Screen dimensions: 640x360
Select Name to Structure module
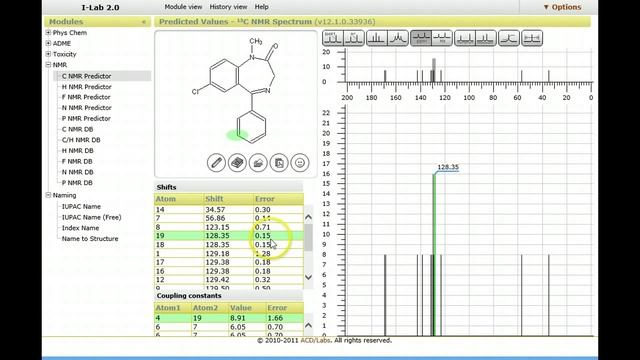coord(90,238)
